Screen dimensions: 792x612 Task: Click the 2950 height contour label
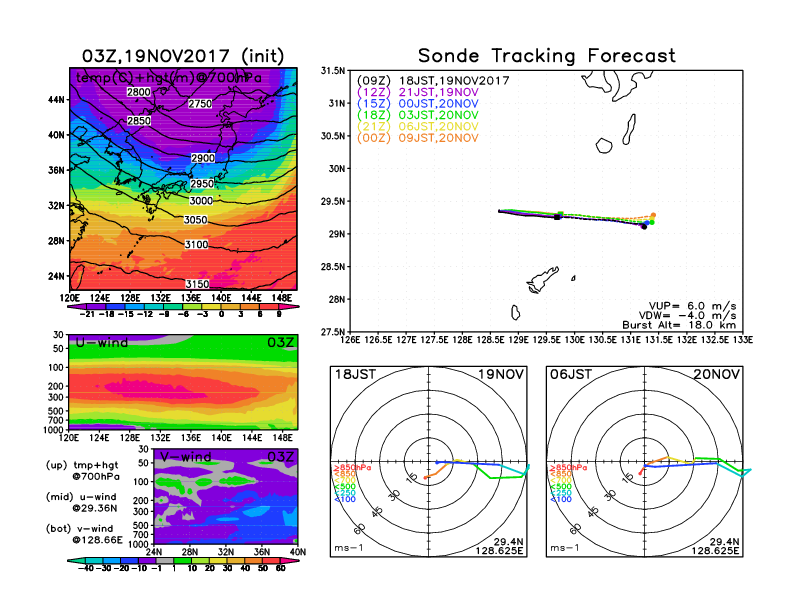click(202, 183)
